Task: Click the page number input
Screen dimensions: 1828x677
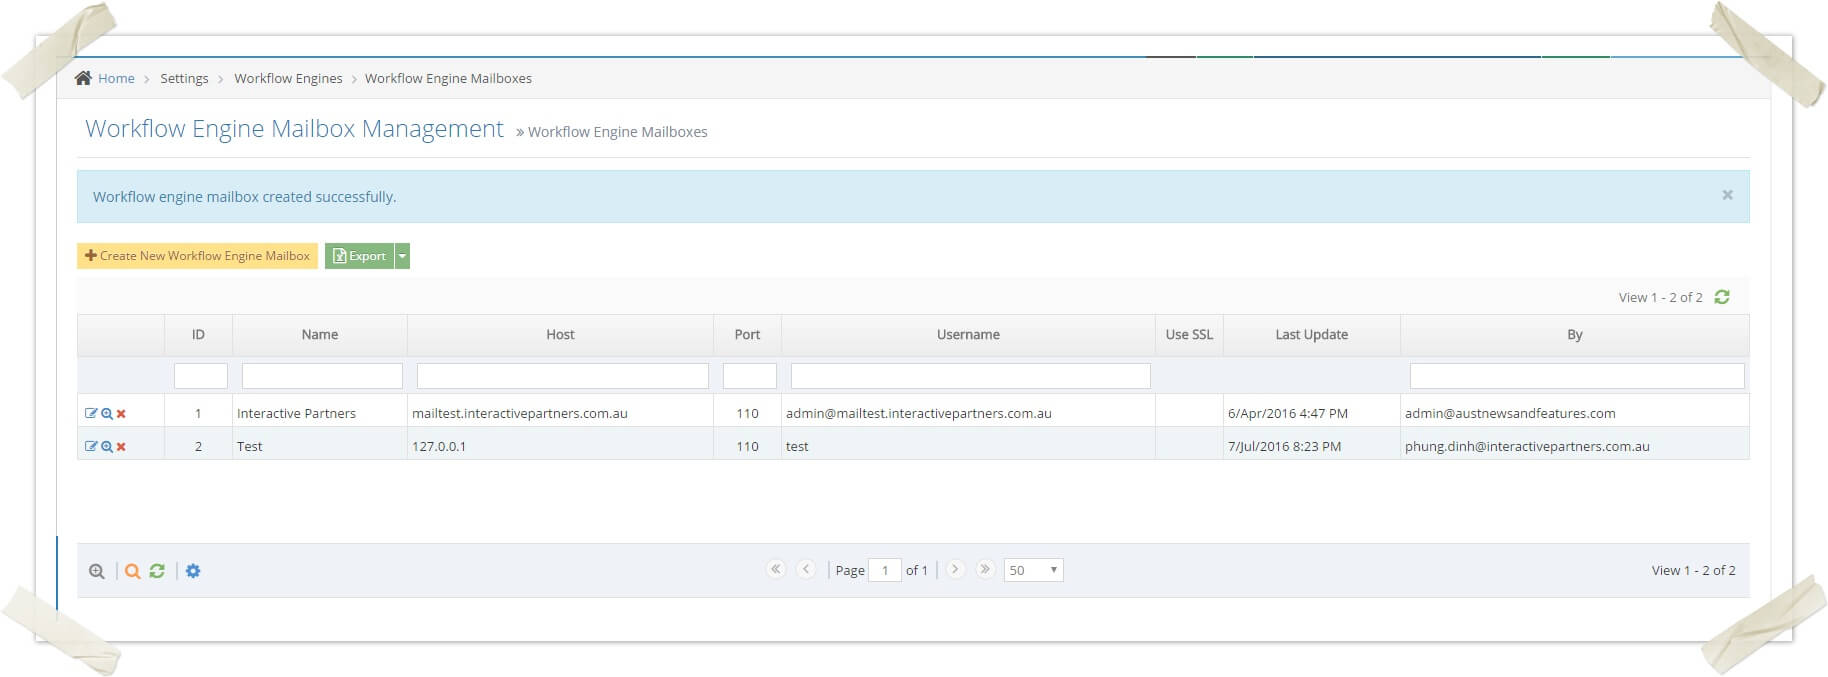Action: (885, 570)
